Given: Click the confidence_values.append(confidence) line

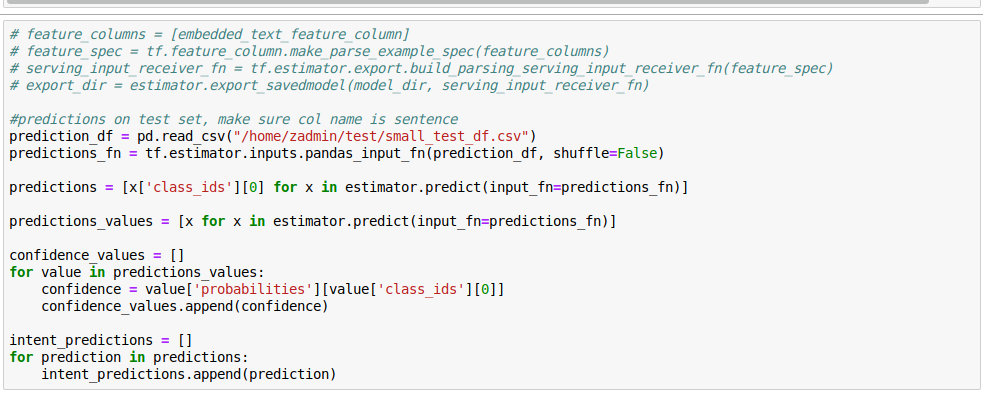Looking at the screenshot, I should 185,306.
